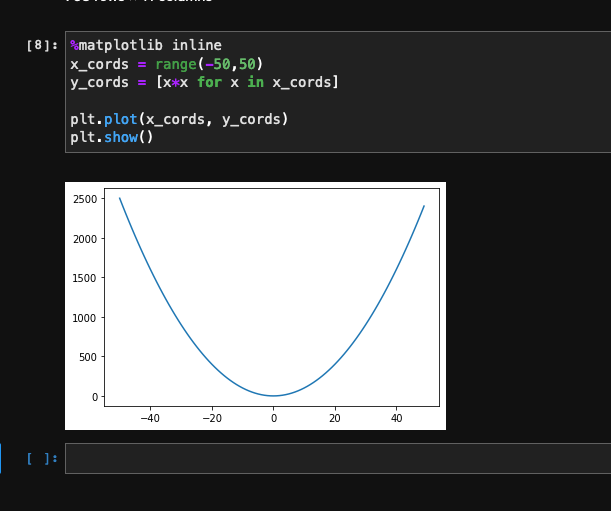Click the y-axis tick label 1500
611x511 pixels.
tap(84, 278)
